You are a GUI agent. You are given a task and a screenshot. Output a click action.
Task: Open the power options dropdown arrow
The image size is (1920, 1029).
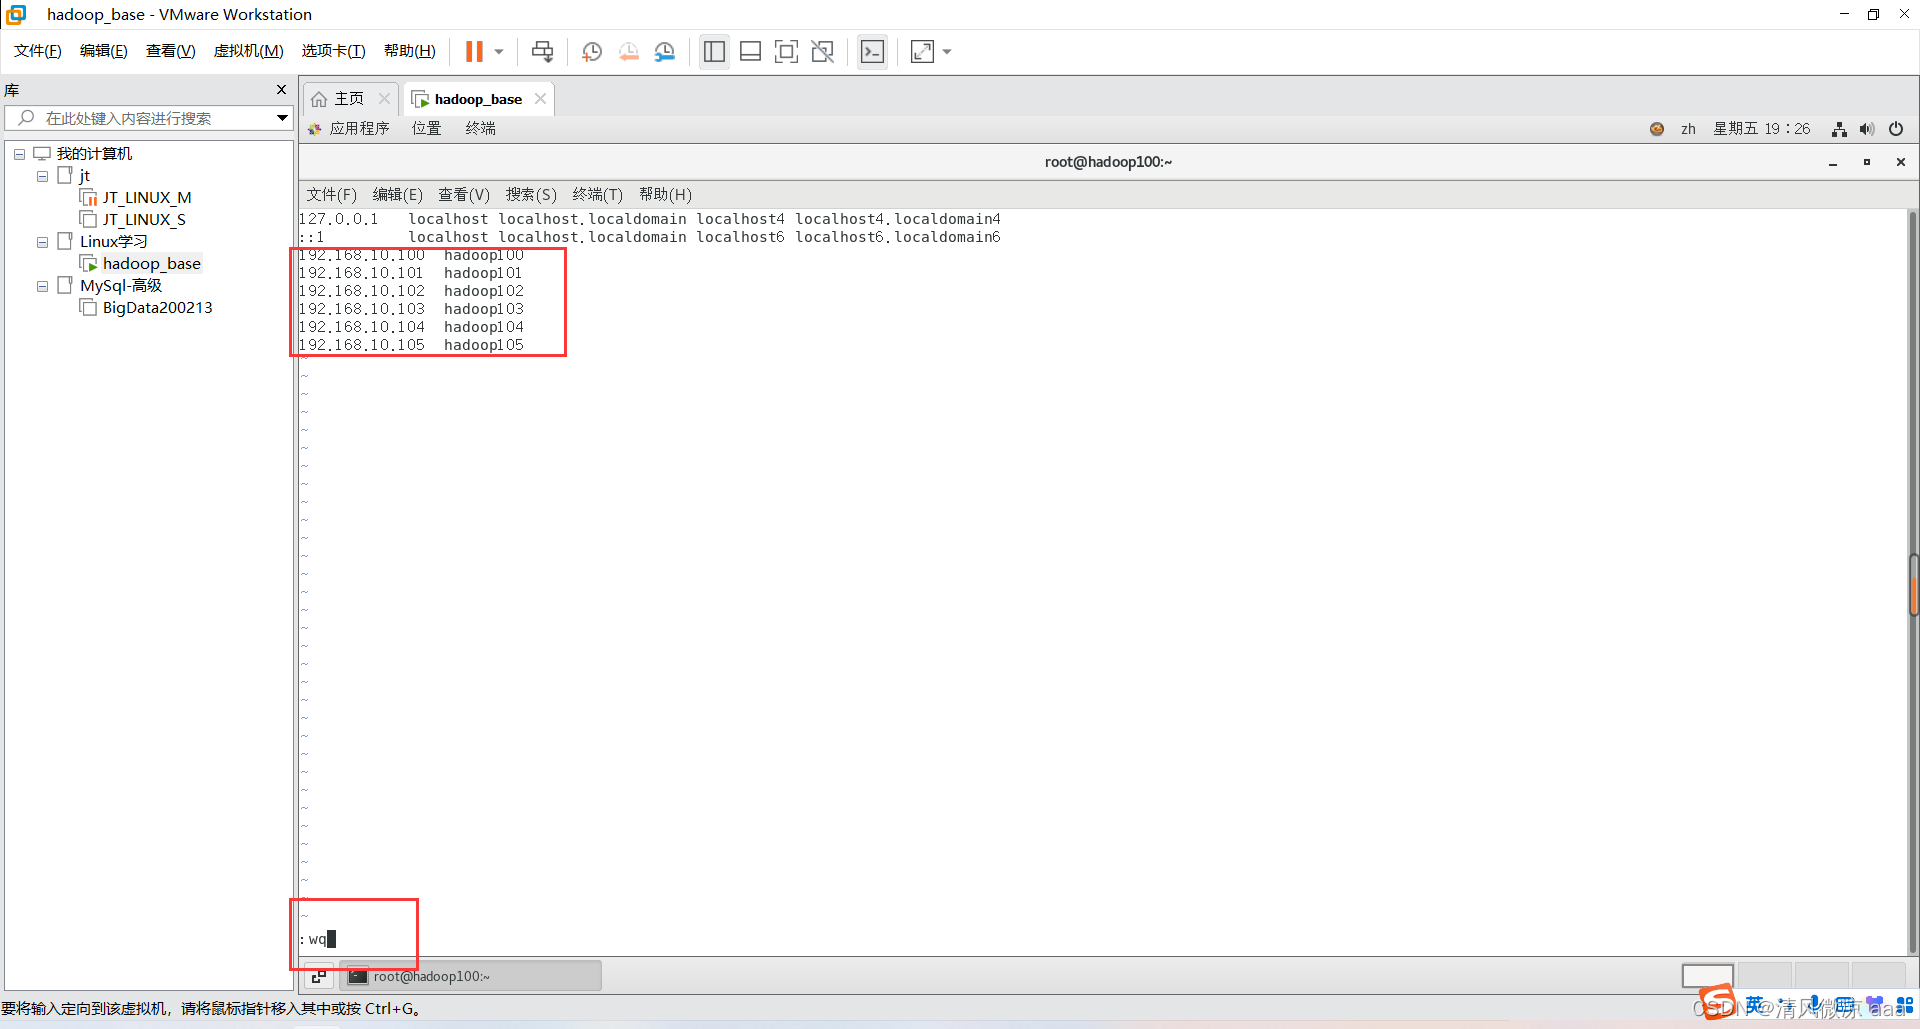click(x=498, y=51)
